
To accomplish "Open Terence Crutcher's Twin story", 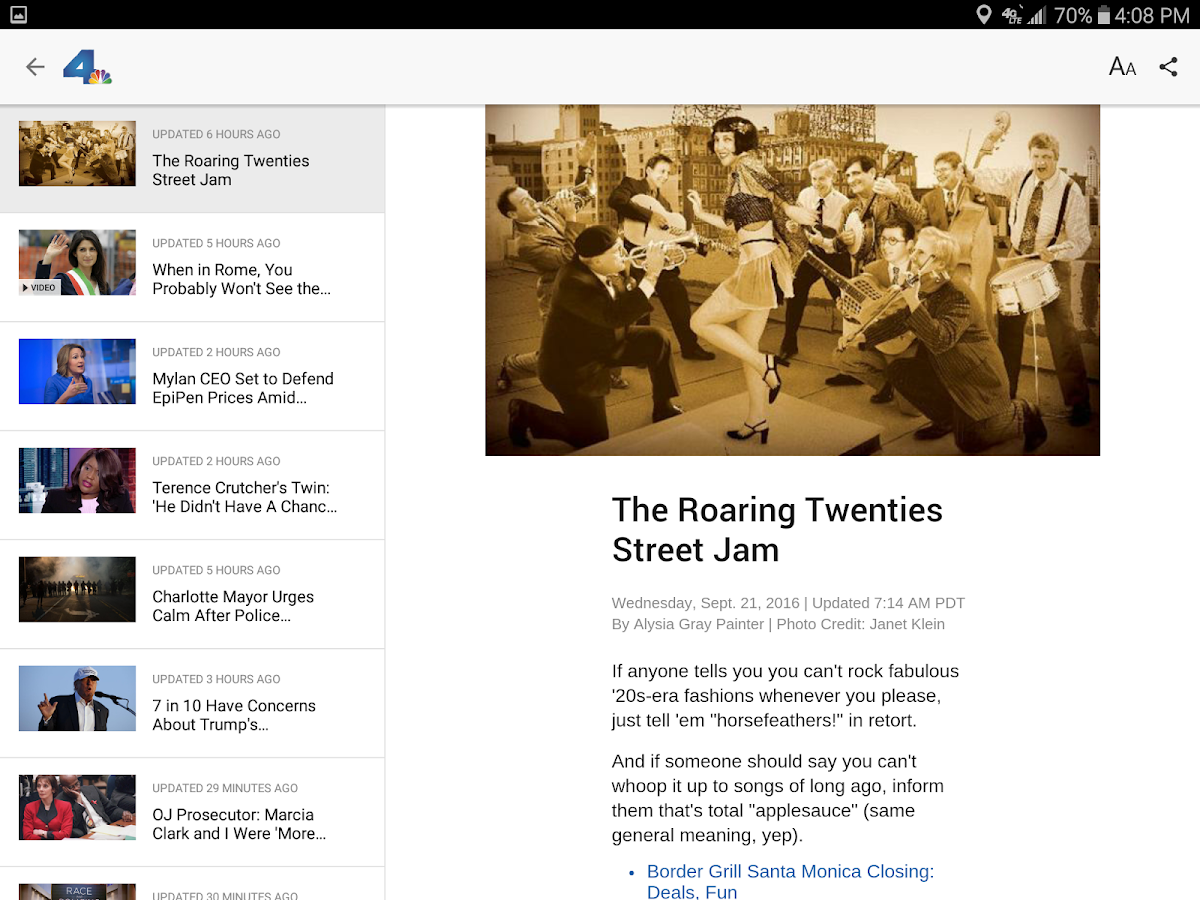I will point(192,486).
